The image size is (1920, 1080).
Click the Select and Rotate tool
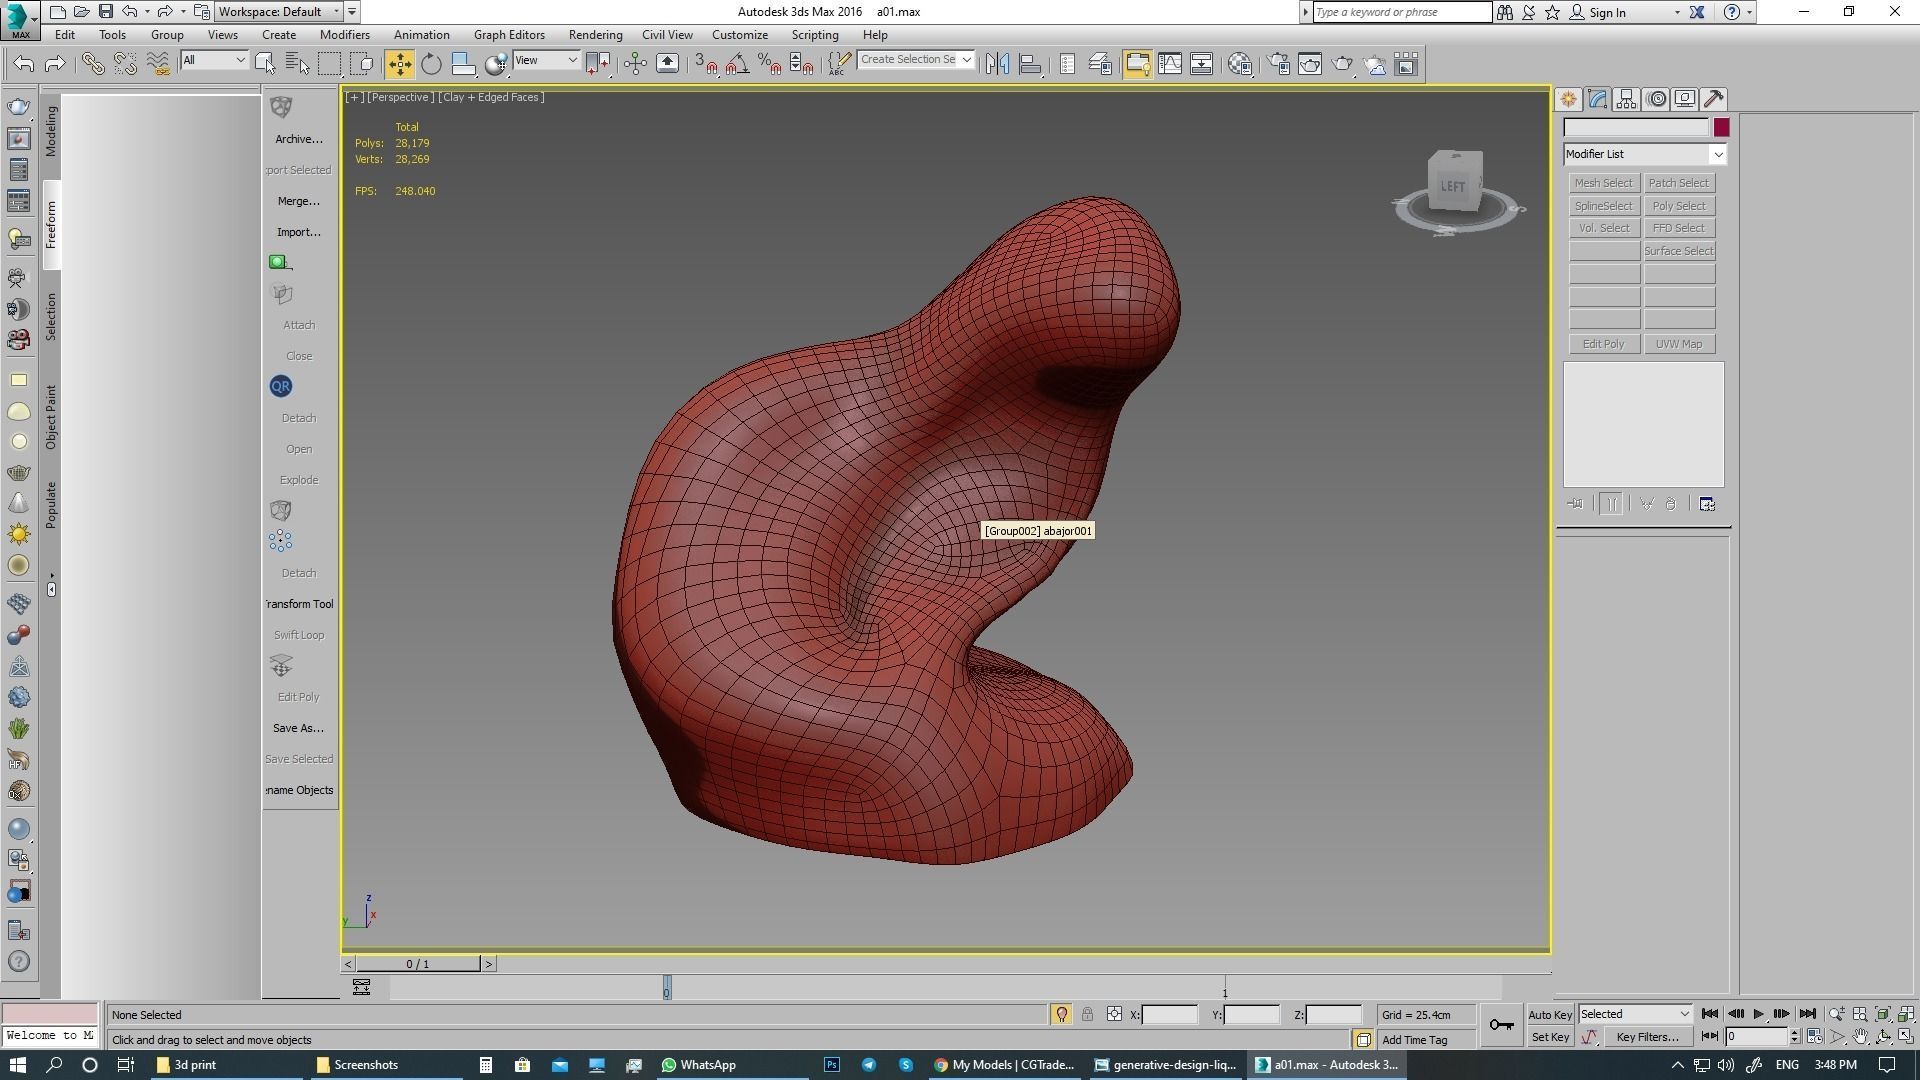click(x=431, y=64)
